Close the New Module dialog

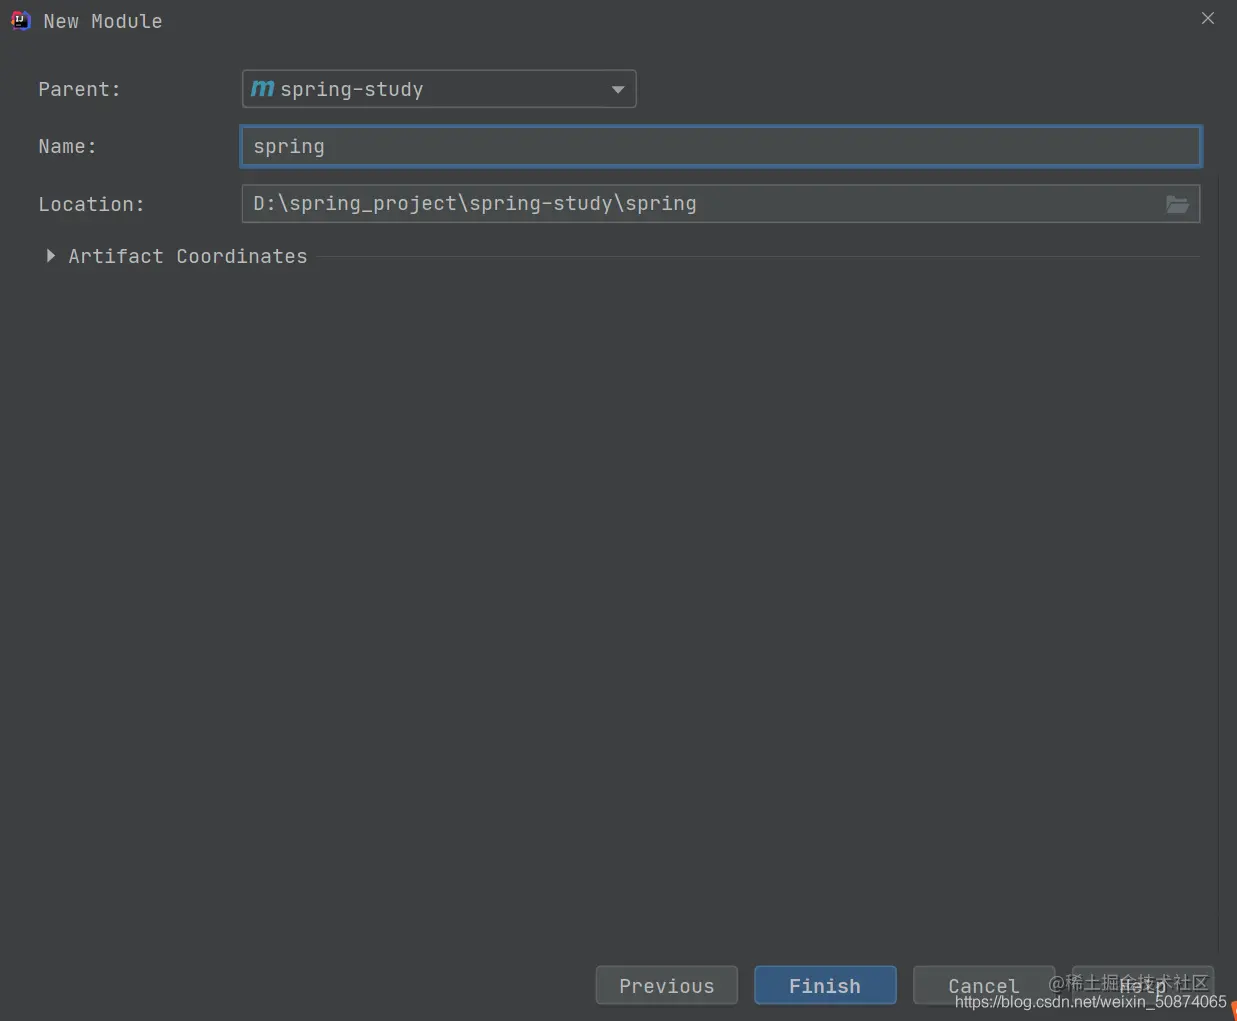tap(1208, 19)
